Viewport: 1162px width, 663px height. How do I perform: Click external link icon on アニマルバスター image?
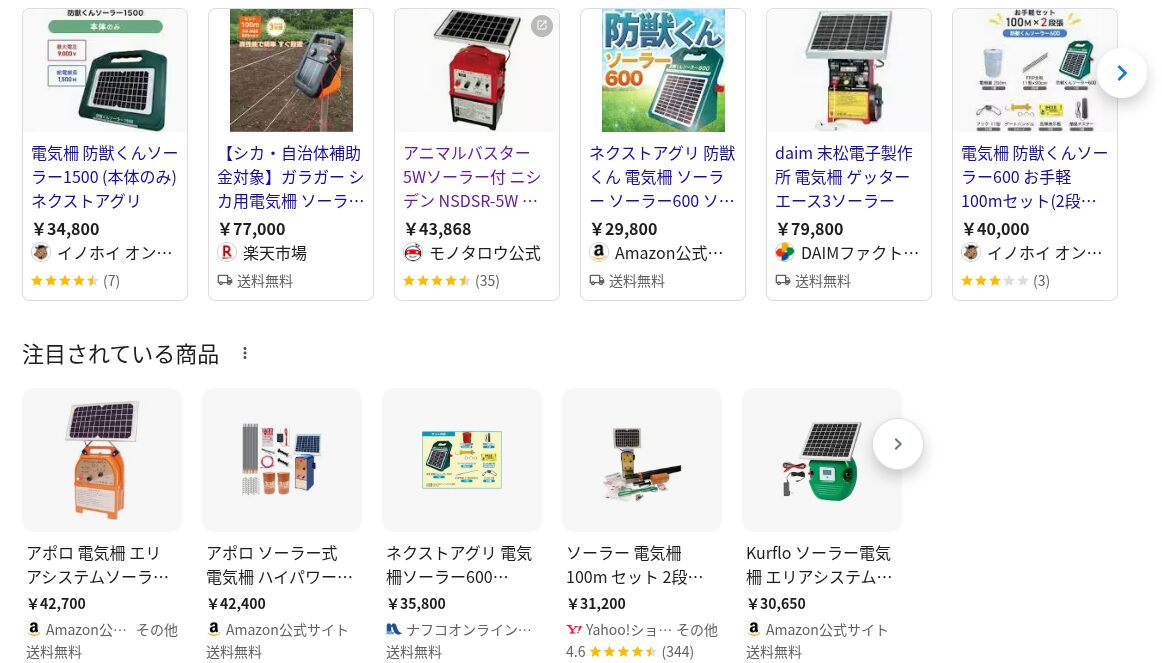point(542,26)
